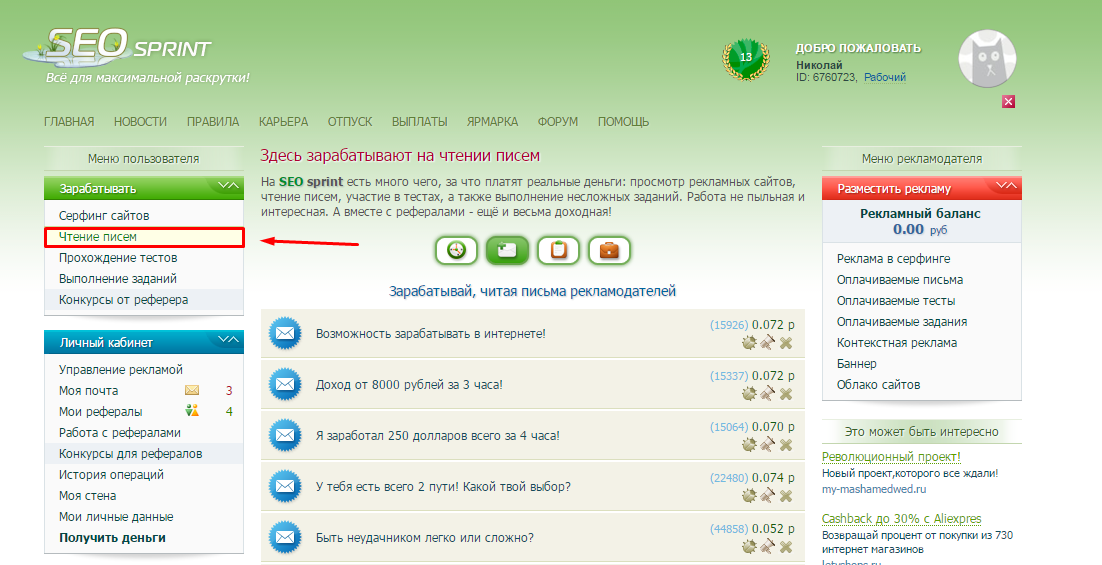Click pushpin icon on the 15337 letter
This screenshot has width=1102, height=565.
click(x=767, y=394)
